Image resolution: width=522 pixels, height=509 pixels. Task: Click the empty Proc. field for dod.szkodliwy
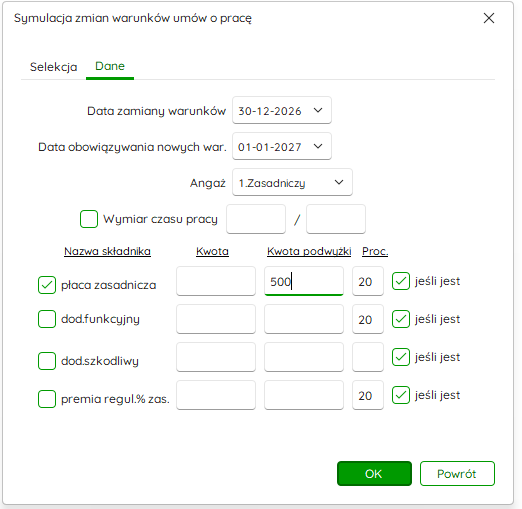(368, 357)
